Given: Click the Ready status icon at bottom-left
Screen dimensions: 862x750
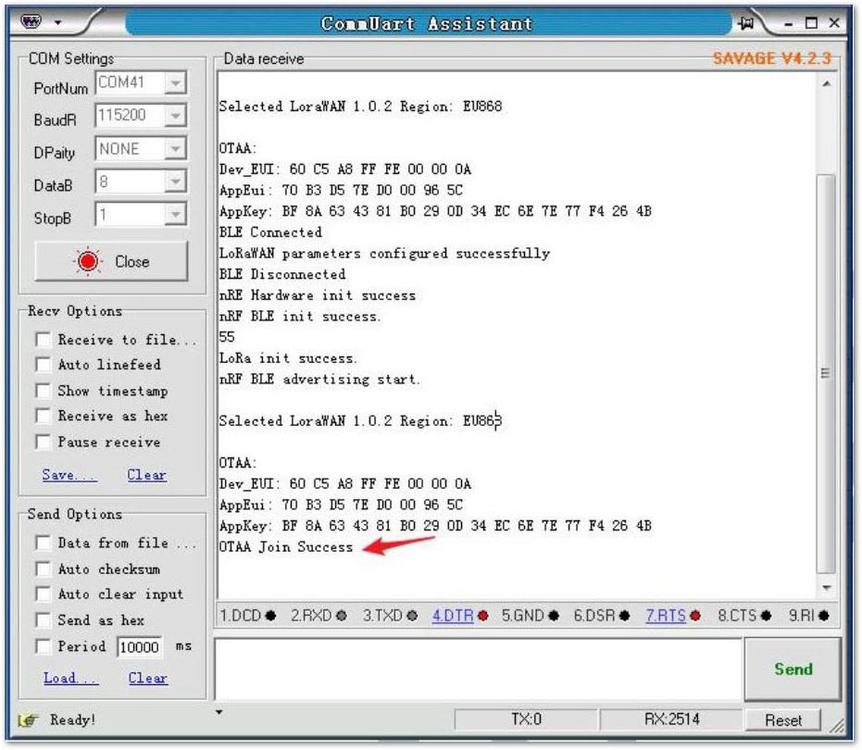Looking at the screenshot, I should [27, 720].
